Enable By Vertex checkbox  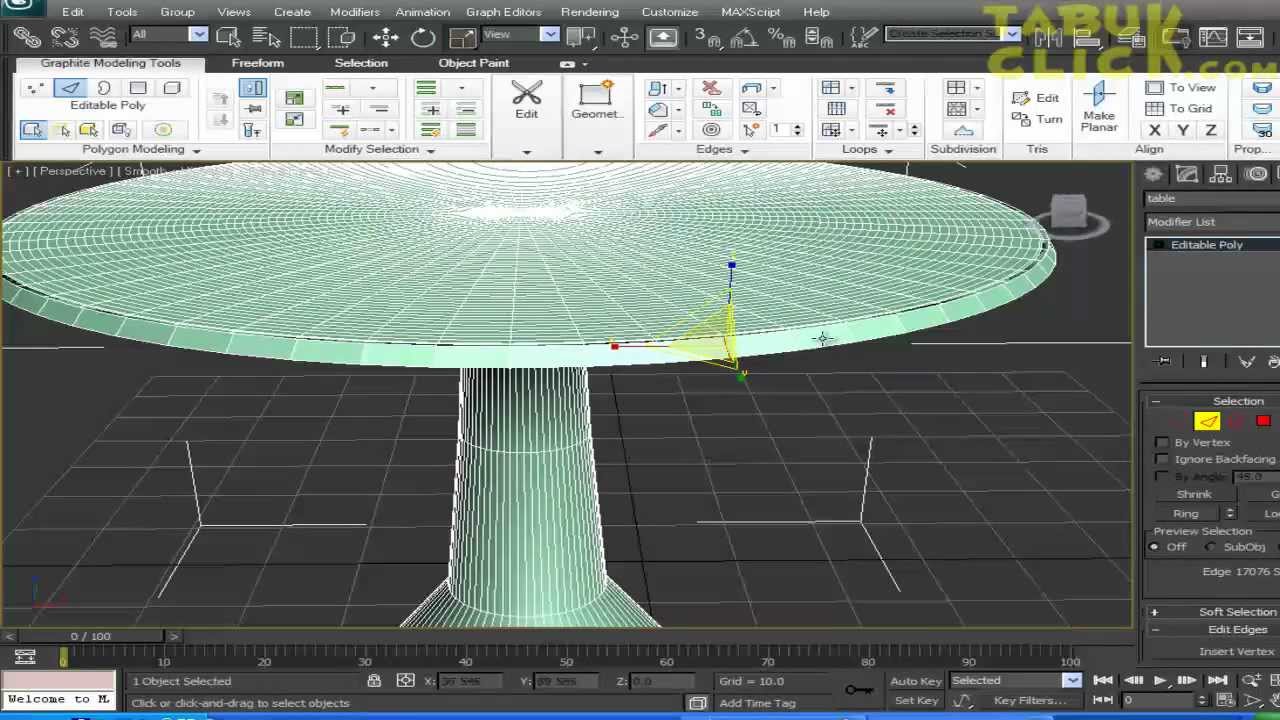pos(1162,442)
